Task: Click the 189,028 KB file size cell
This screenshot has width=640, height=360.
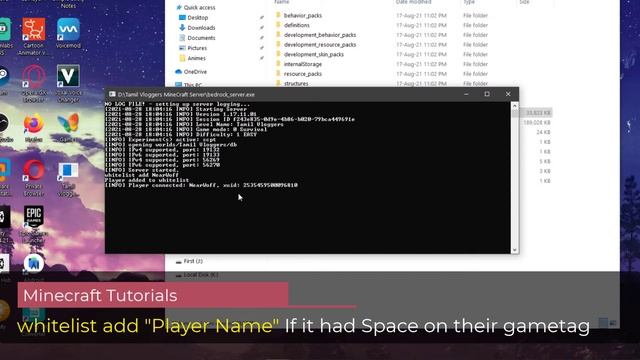Action: click(537, 122)
